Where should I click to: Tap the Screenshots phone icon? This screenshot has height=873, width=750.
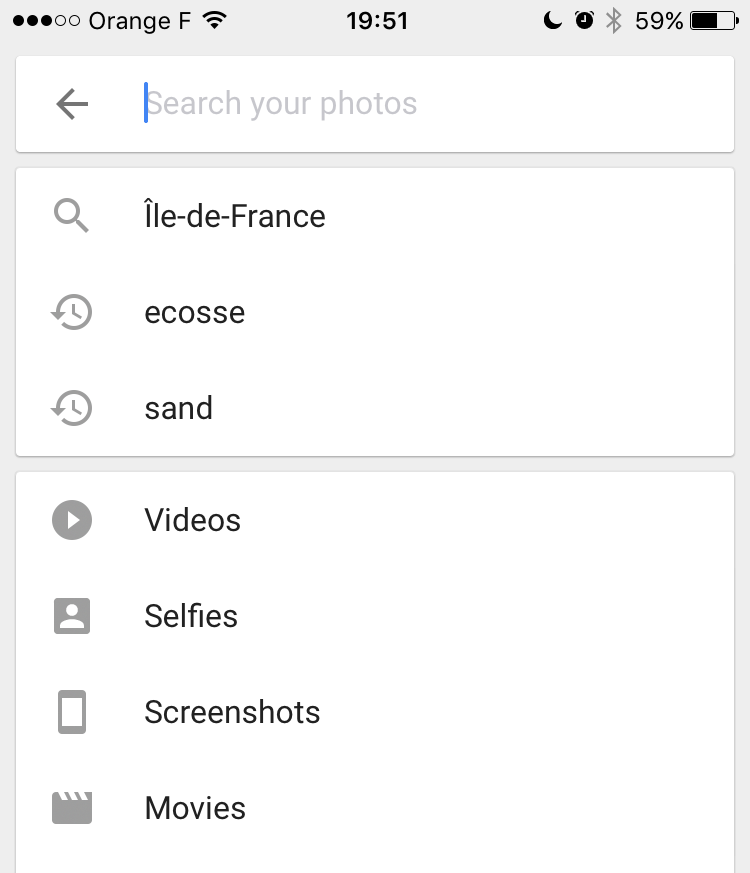[x=71, y=712]
